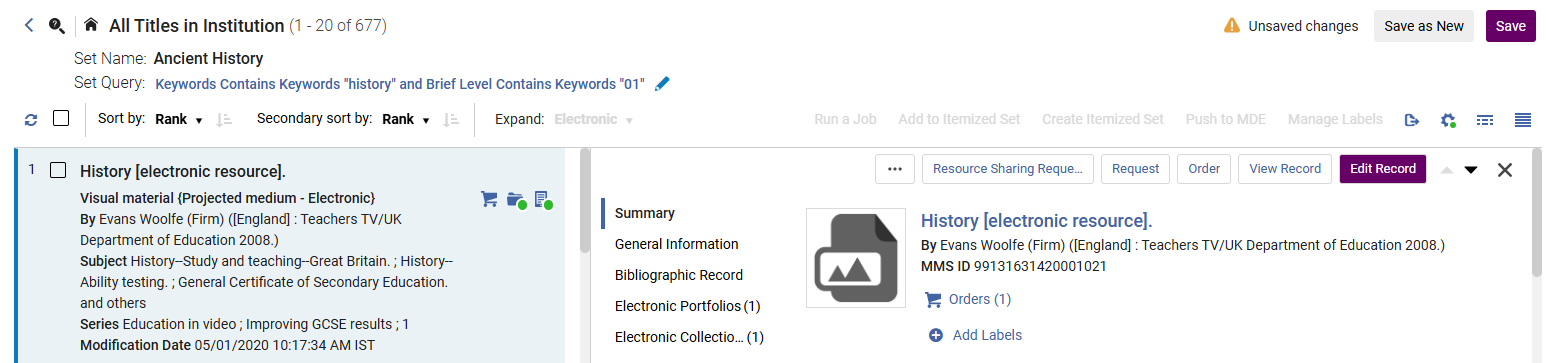Edit set query with pencil icon
Image resolution: width=1546 pixels, height=363 pixels.
tap(662, 84)
